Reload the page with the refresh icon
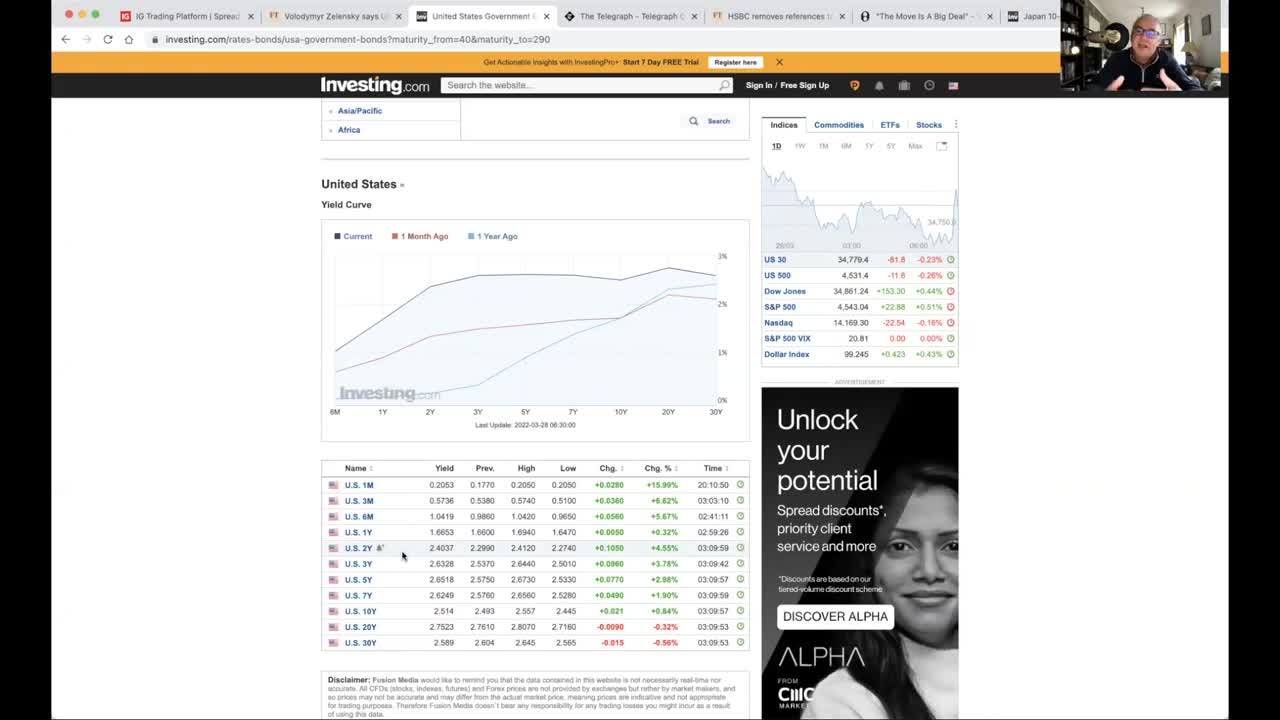This screenshot has height=720, width=1280. (x=107, y=39)
